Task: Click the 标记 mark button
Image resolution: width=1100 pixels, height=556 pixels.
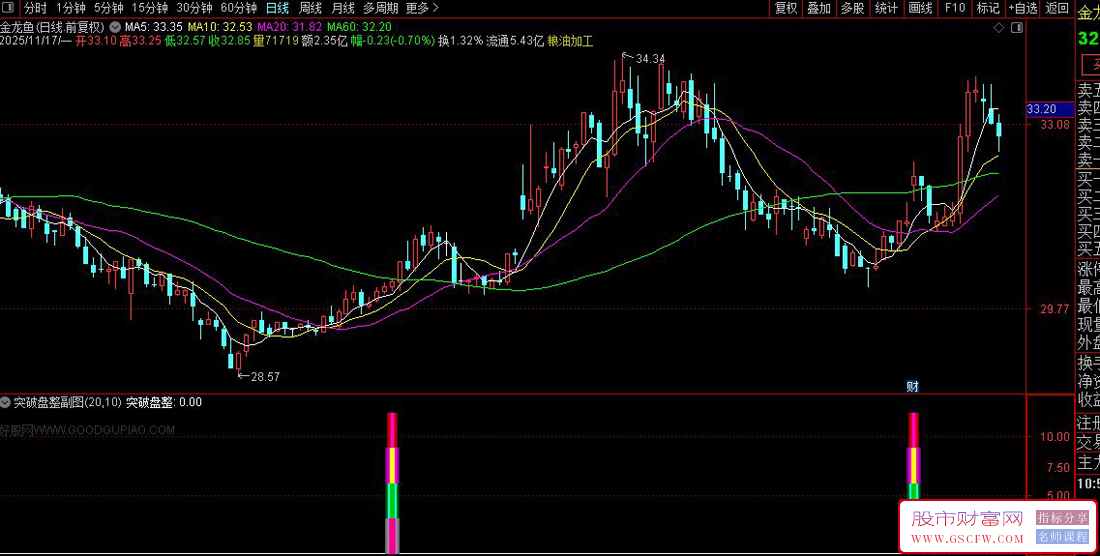Action: click(988, 8)
